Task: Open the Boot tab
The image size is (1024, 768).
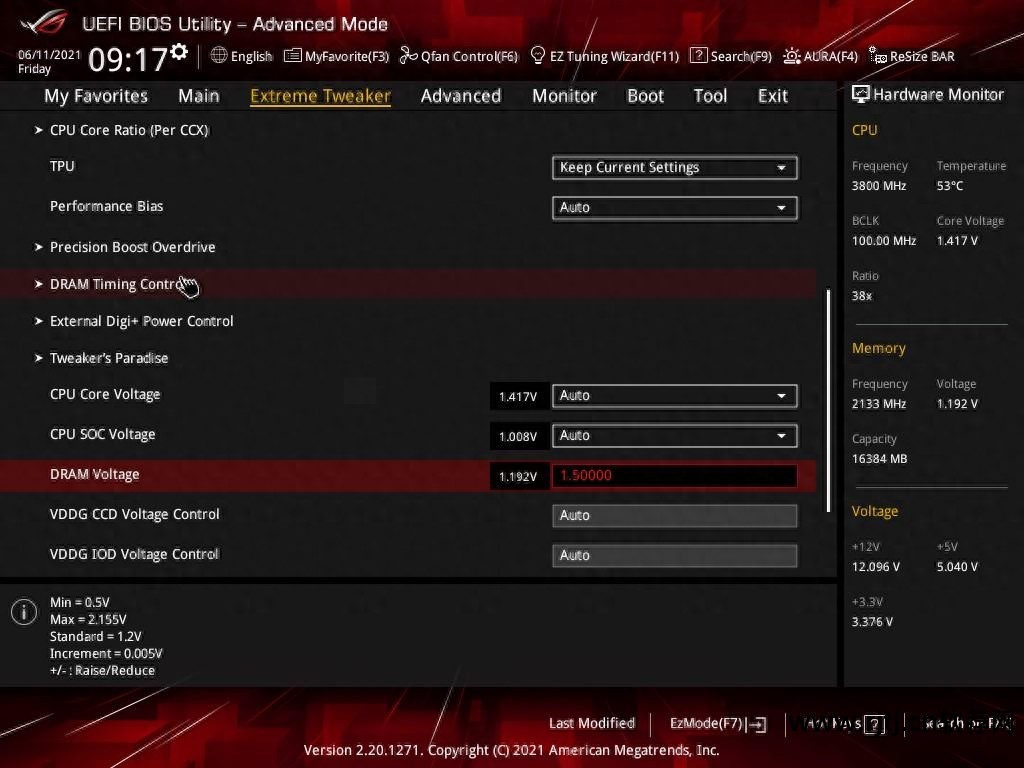Action: [x=645, y=96]
